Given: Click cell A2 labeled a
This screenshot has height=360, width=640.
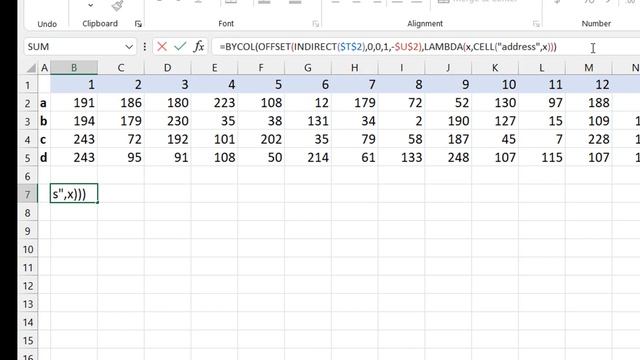Looking at the screenshot, I should click(44, 103).
